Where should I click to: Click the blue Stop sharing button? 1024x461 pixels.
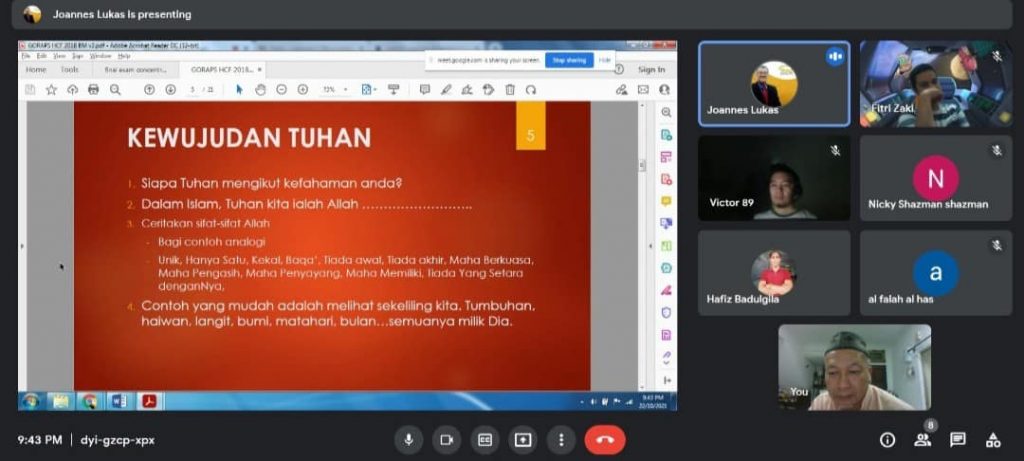tap(569, 60)
